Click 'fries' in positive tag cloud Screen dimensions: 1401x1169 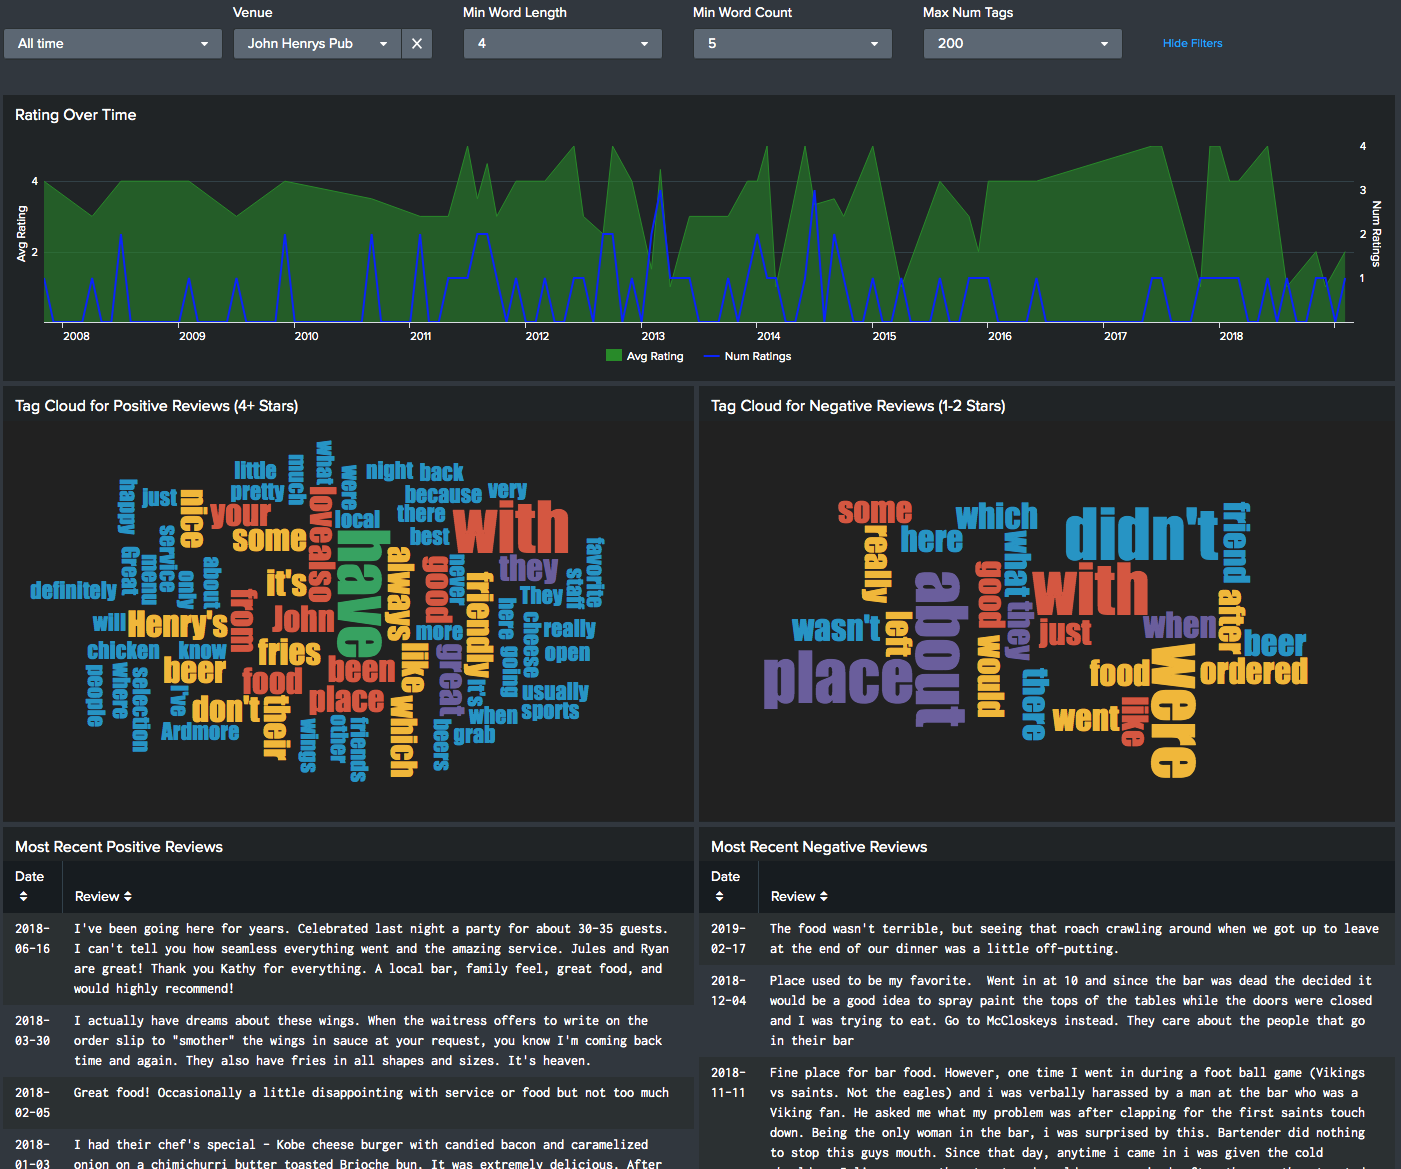click(289, 653)
